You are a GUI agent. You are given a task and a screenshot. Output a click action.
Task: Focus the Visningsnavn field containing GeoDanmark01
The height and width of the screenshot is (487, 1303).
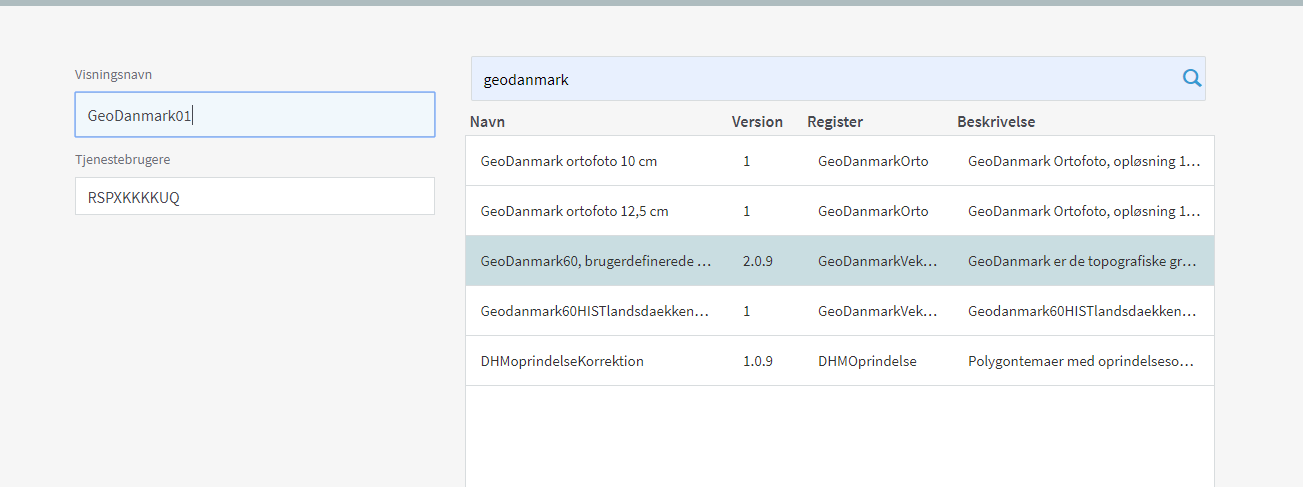pyautogui.click(x=254, y=115)
